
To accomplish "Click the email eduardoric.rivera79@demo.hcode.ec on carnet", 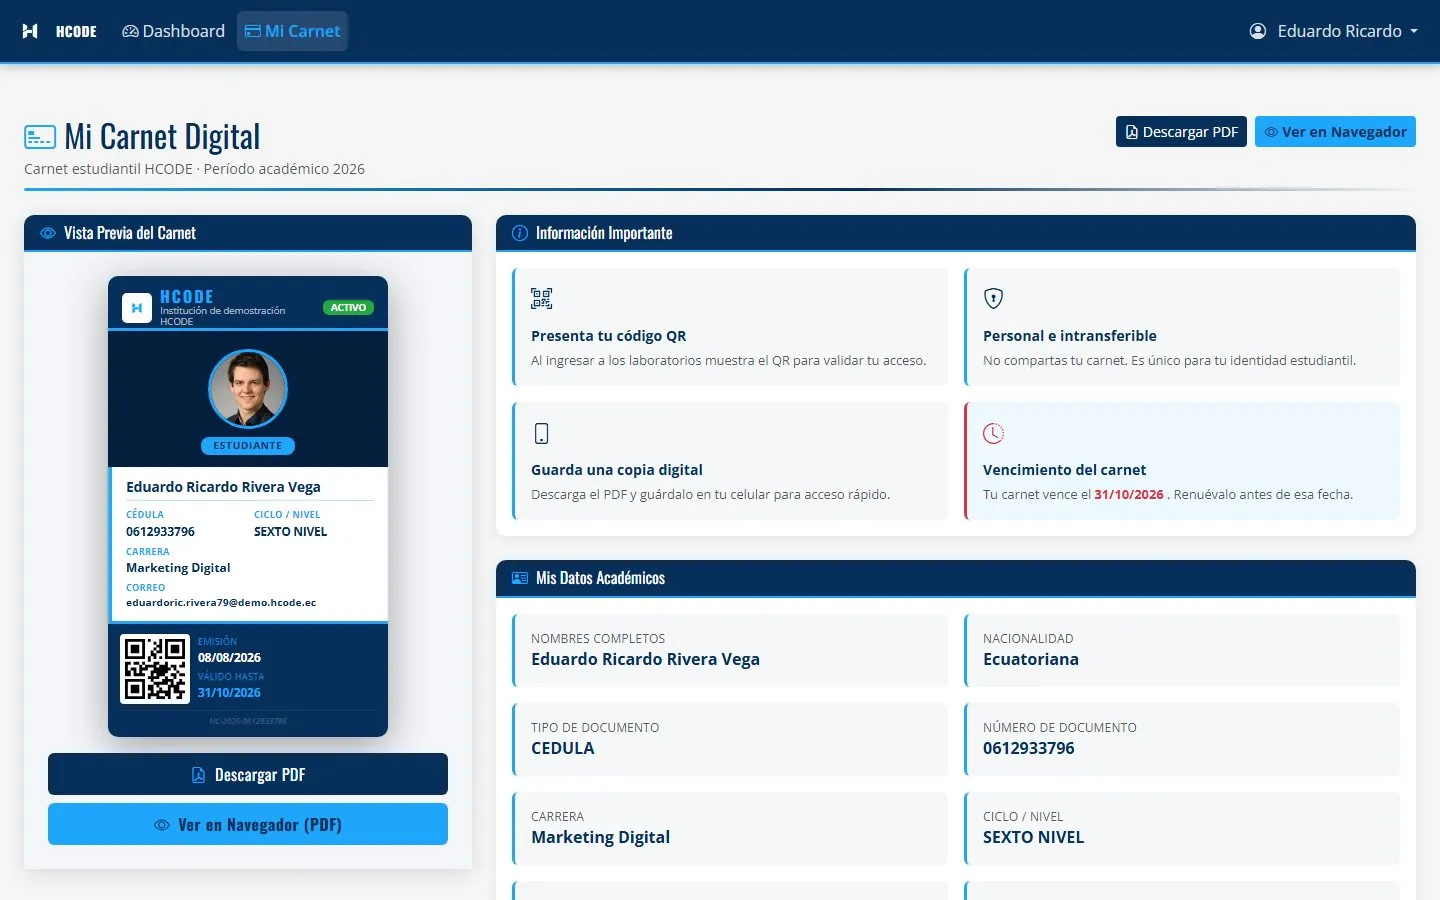I will [221, 603].
